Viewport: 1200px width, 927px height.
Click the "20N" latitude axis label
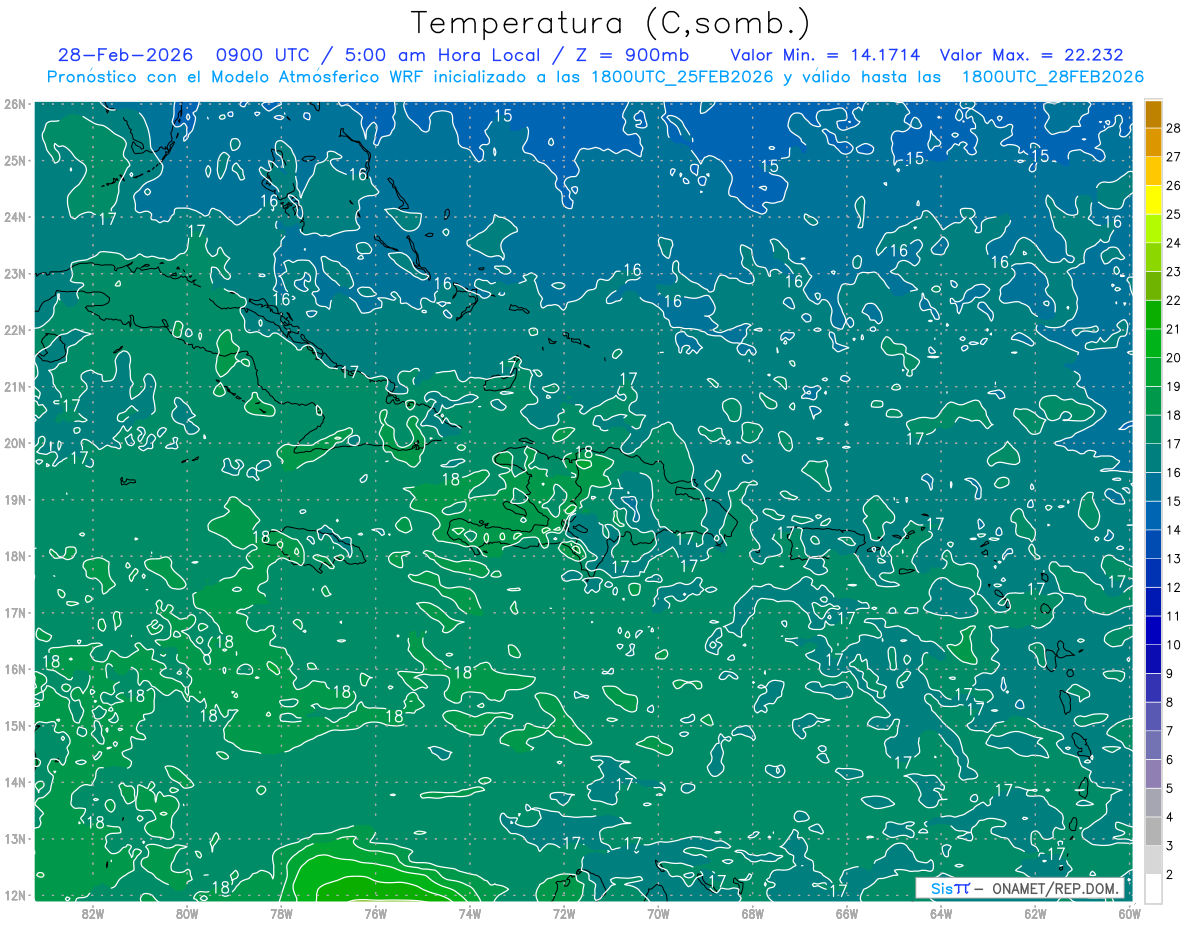(14, 443)
